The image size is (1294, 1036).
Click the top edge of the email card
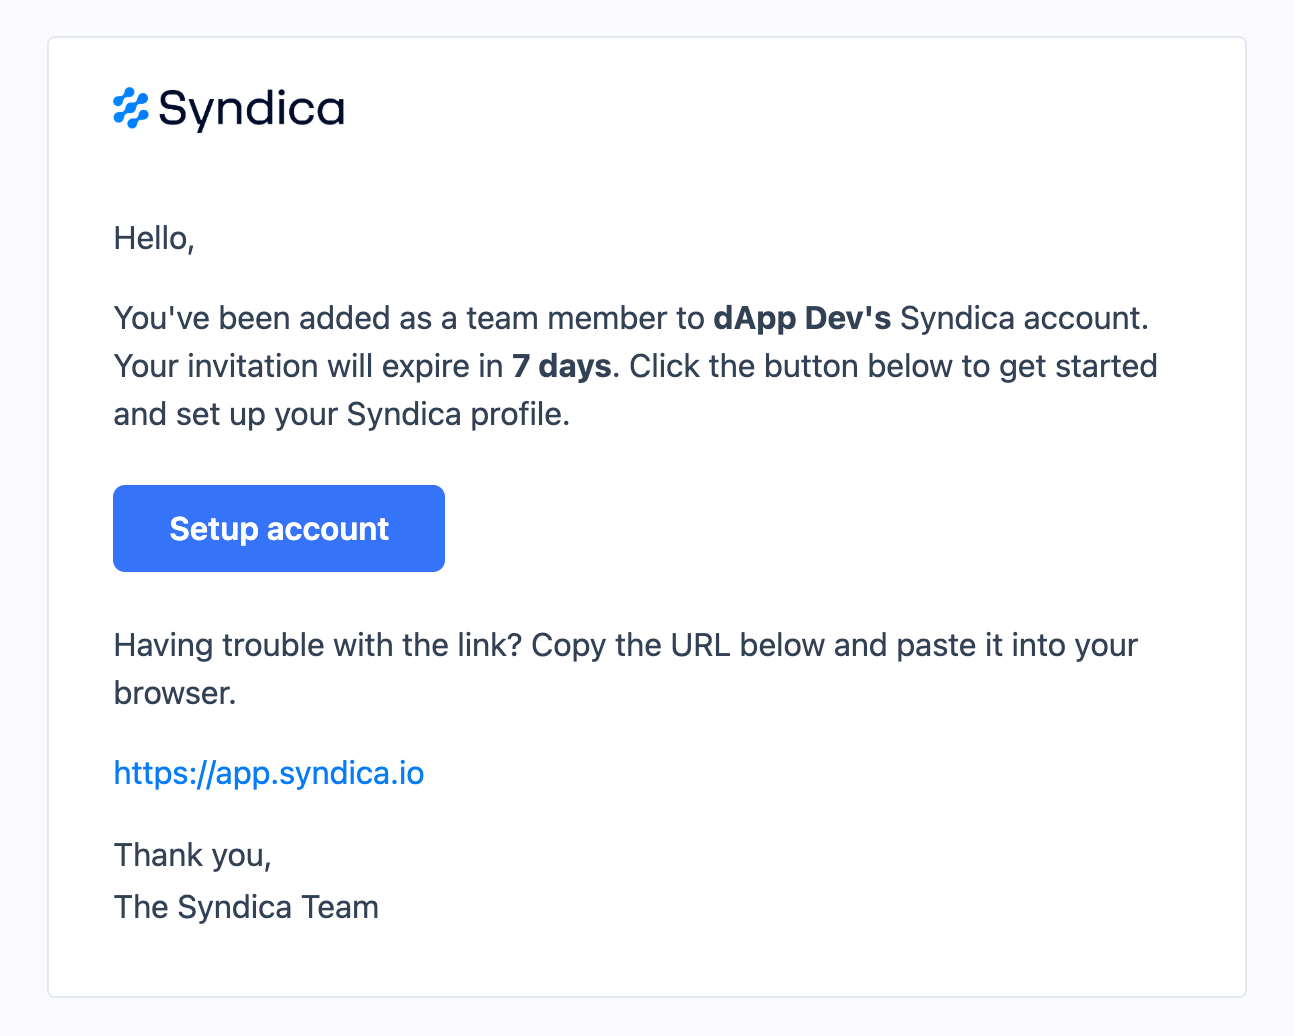647,39
